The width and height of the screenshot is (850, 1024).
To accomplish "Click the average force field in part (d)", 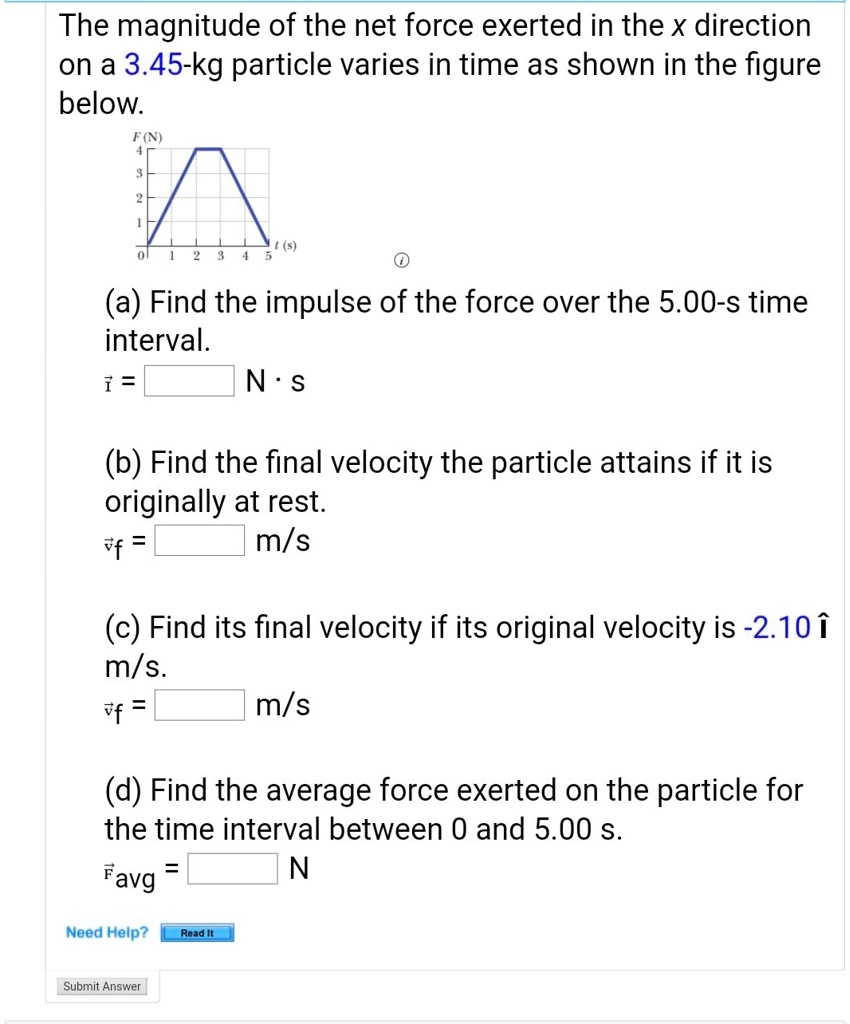I will [x=232, y=866].
